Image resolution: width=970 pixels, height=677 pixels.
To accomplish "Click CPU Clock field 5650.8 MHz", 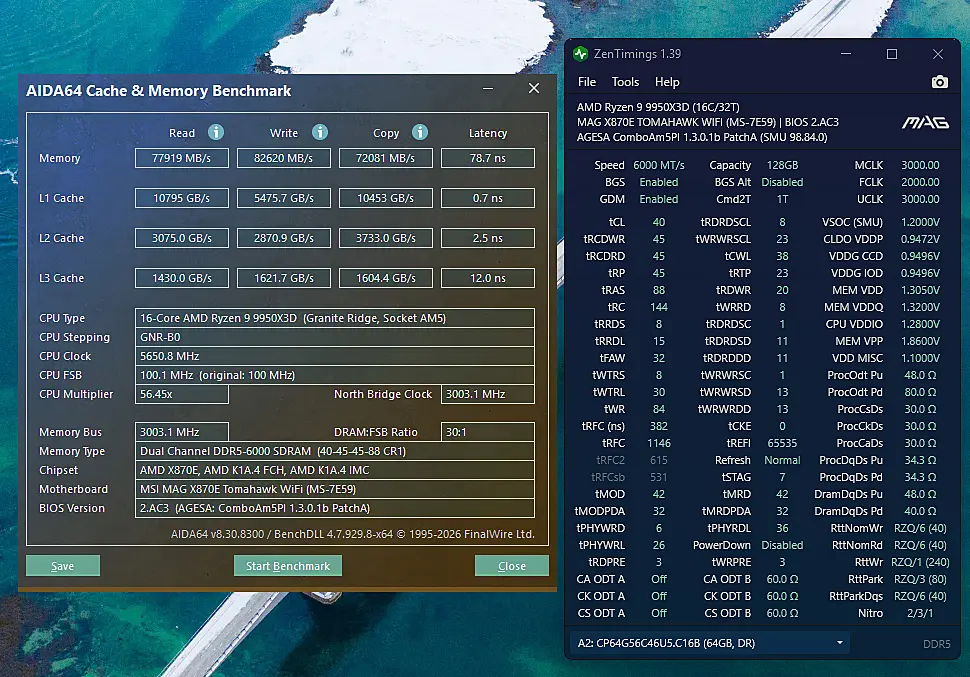I will (x=335, y=356).
